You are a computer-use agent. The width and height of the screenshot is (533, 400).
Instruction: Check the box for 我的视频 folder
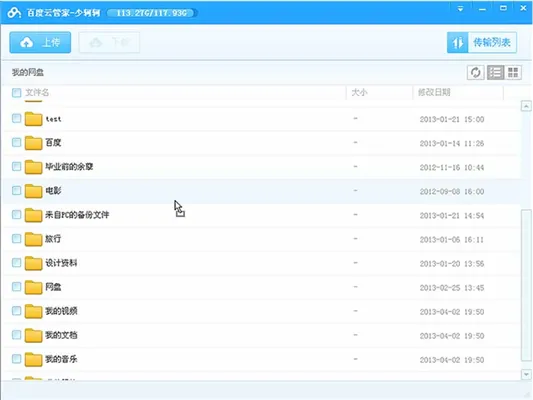[x=16, y=311]
